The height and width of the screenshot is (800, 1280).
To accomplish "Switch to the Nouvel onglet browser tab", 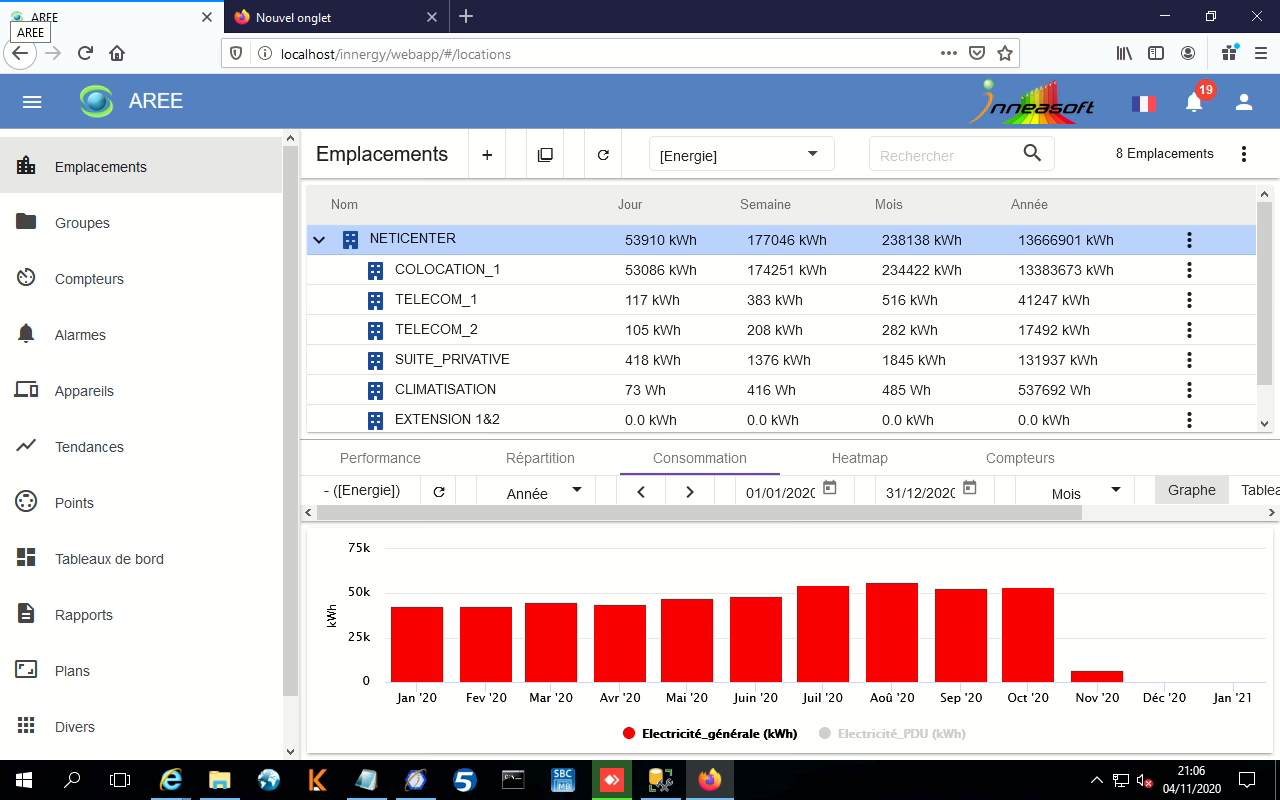I will pos(335,17).
